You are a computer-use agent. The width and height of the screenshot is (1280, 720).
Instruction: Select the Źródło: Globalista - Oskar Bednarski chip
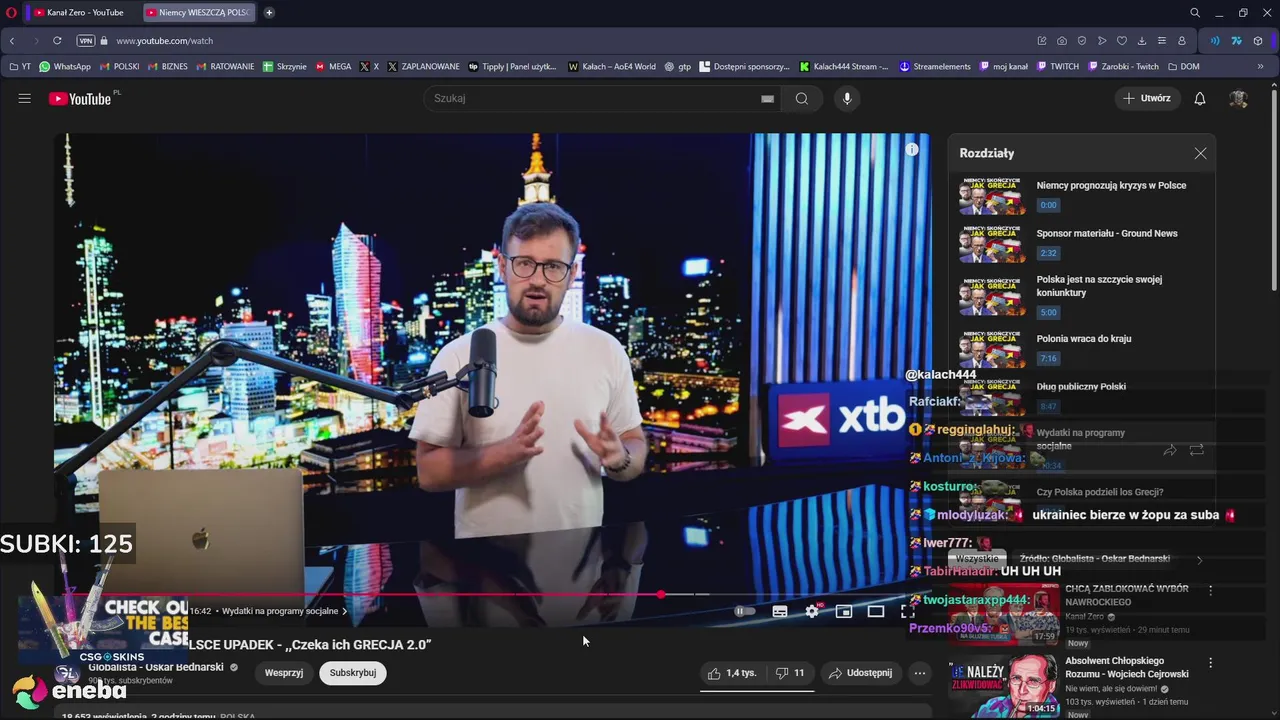(1094, 559)
